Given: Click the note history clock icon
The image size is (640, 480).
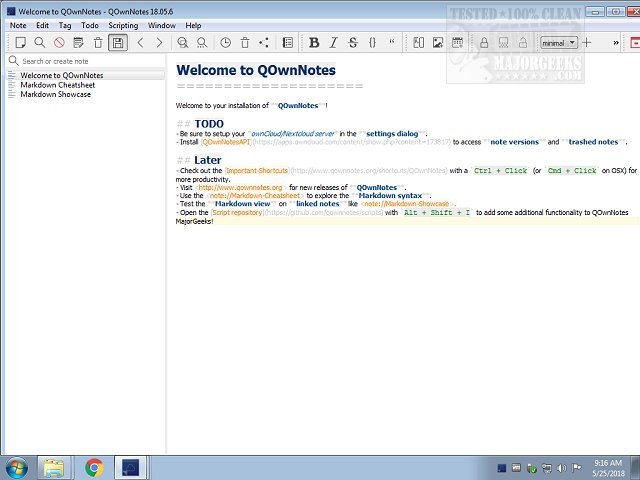Looking at the screenshot, I should (225, 43).
